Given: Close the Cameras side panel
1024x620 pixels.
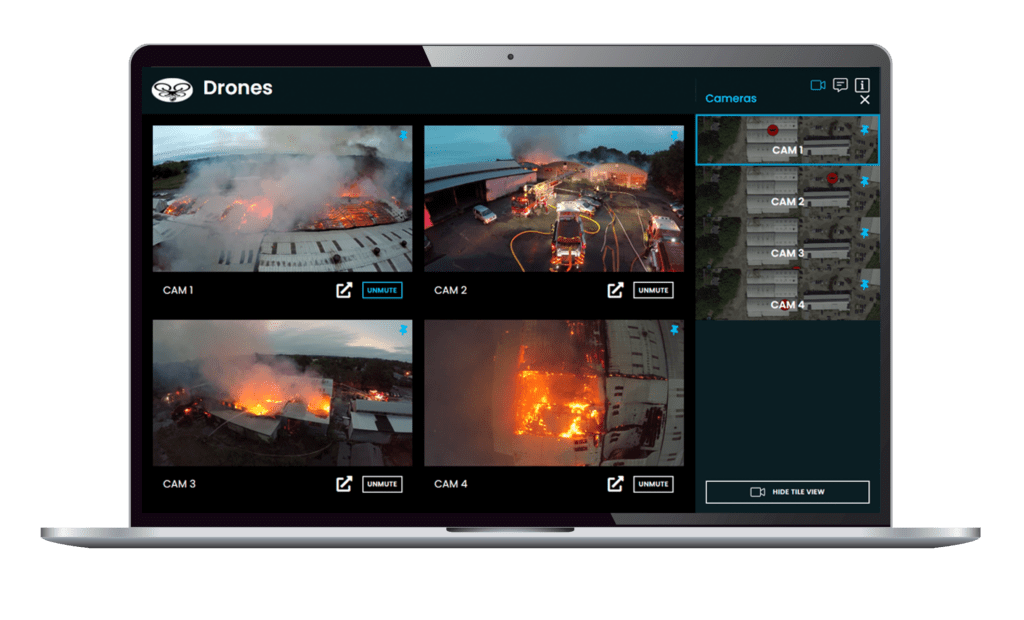Looking at the screenshot, I should click(865, 100).
